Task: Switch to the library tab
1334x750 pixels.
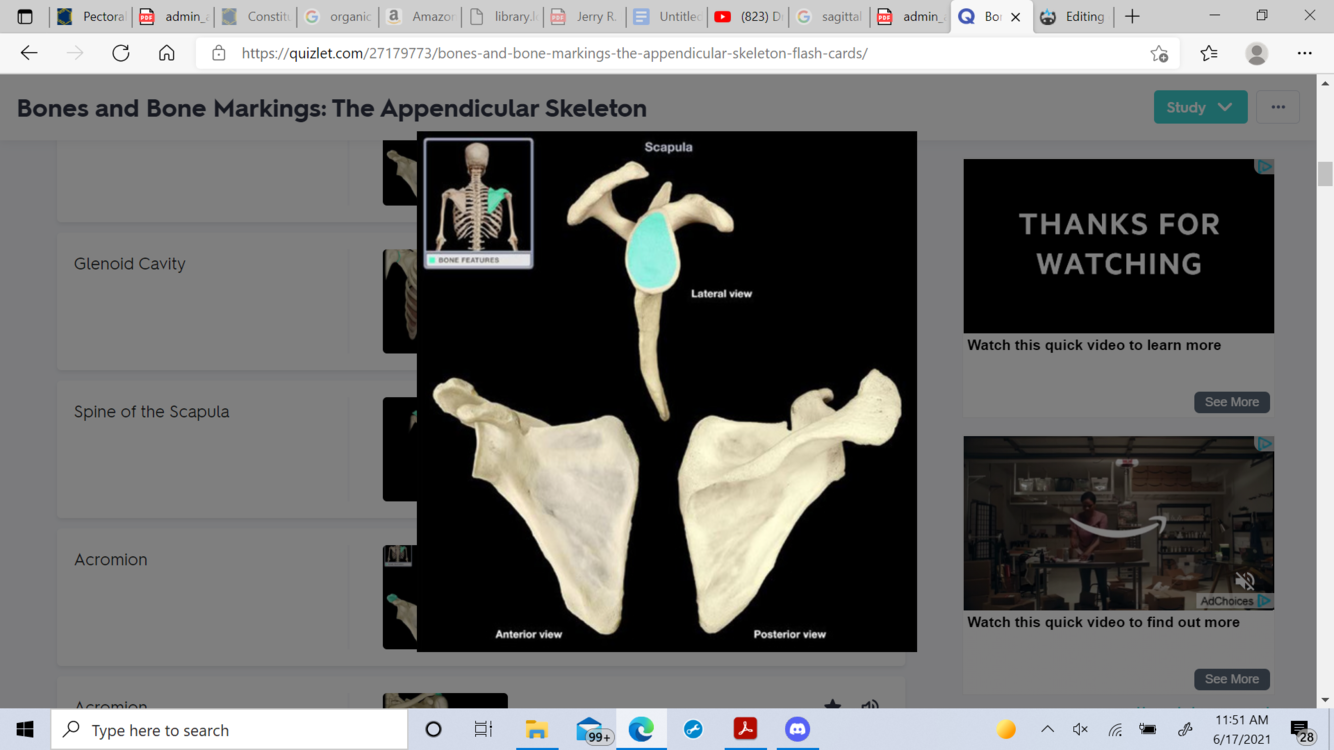Action: click(x=503, y=16)
